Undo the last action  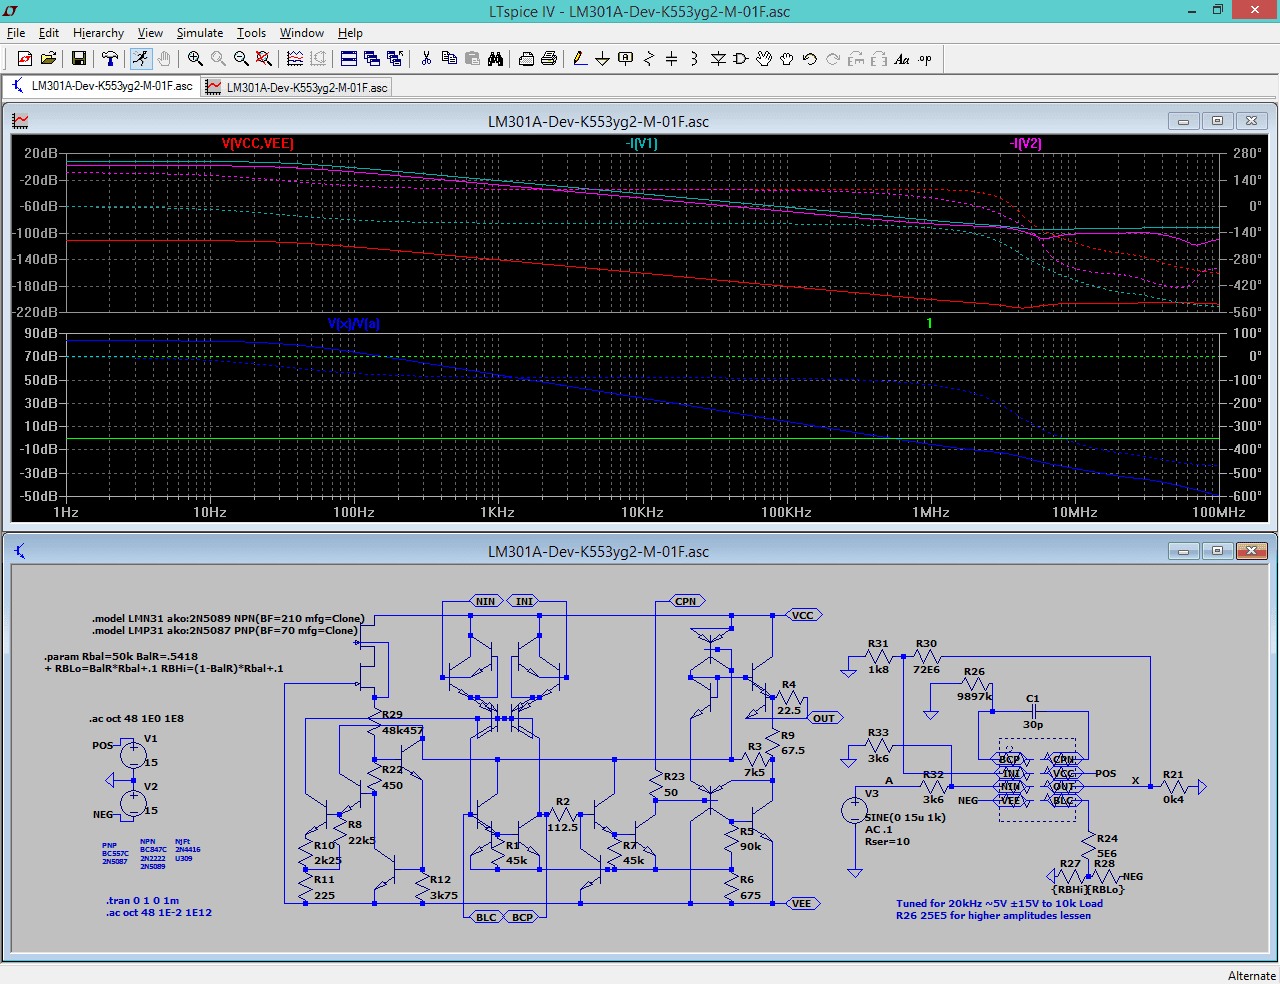tap(808, 58)
